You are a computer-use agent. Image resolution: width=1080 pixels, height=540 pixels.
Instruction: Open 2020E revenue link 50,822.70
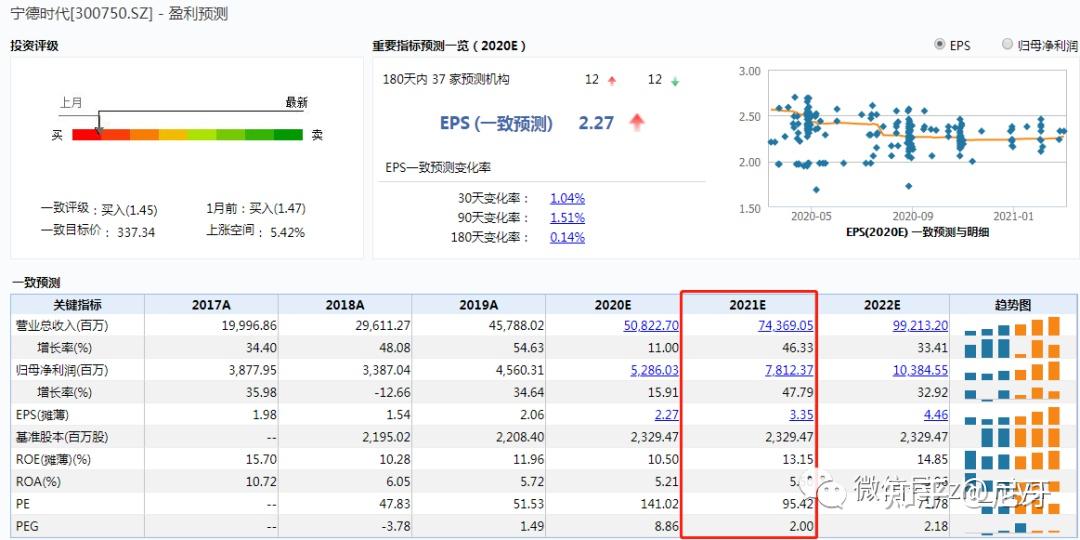pyautogui.click(x=651, y=325)
